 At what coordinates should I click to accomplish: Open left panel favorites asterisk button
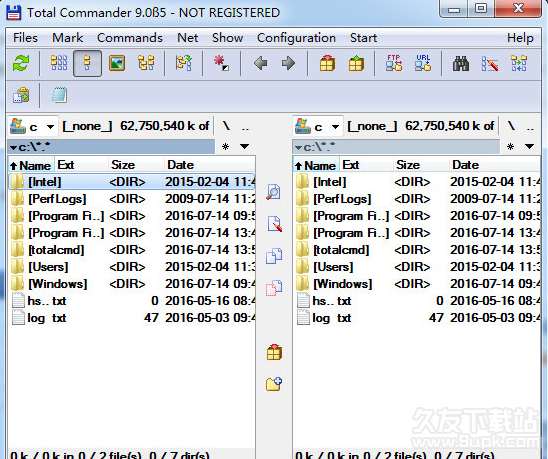(225, 146)
